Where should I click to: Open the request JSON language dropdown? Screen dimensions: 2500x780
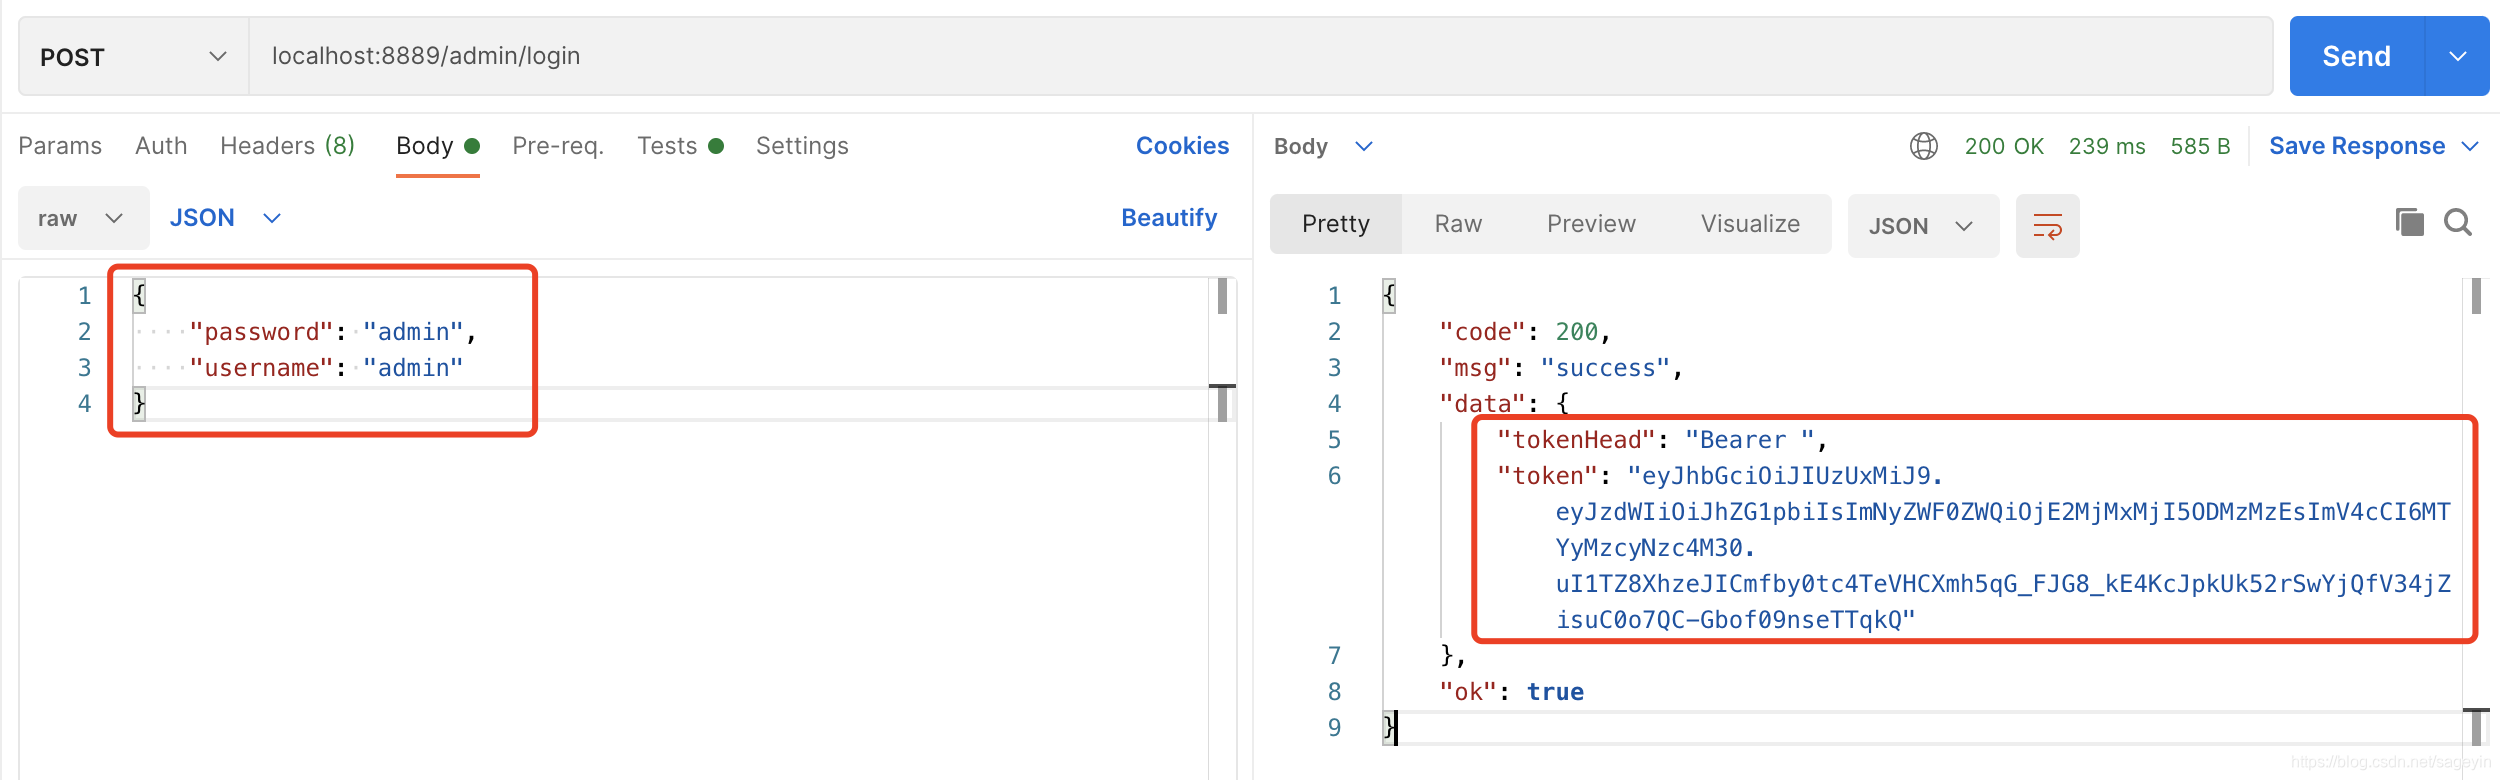225,218
